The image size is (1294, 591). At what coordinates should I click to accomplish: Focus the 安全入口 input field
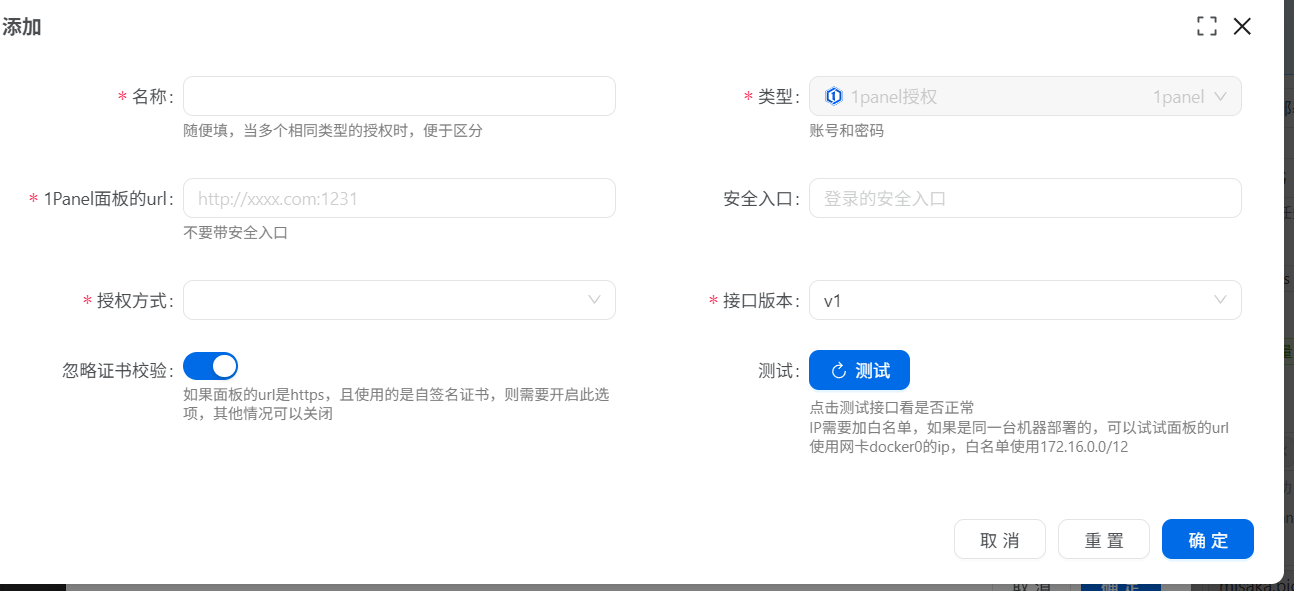[1025, 198]
